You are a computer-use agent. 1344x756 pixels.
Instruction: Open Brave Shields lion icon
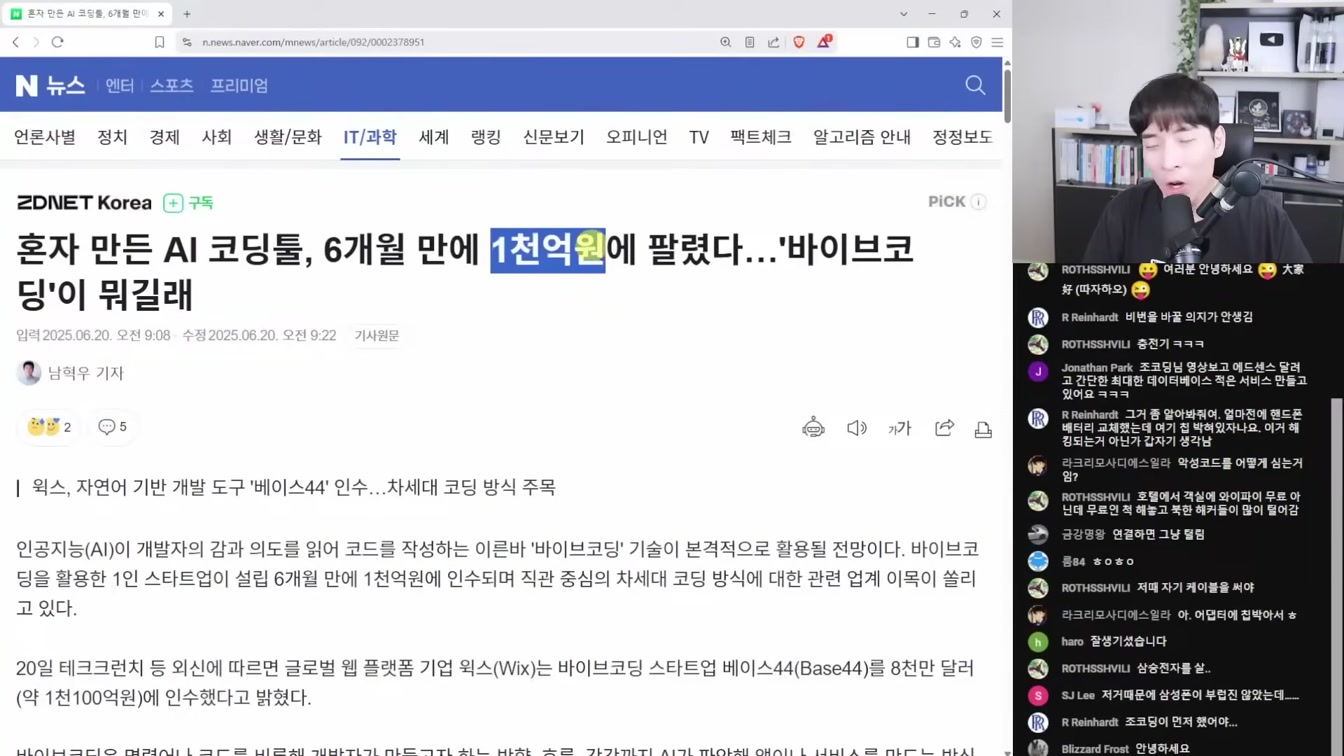798,42
